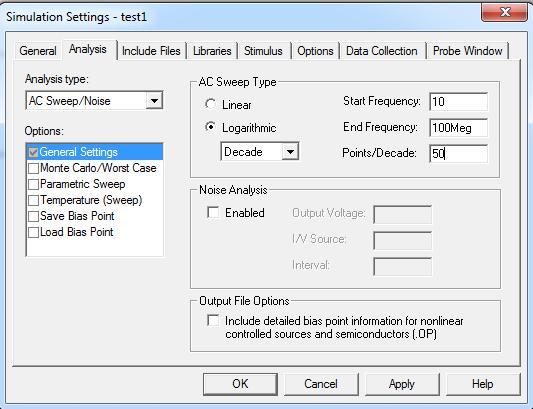Check the Temperature (Sweep) option
The image size is (533, 409).
pyautogui.click(x=33, y=200)
